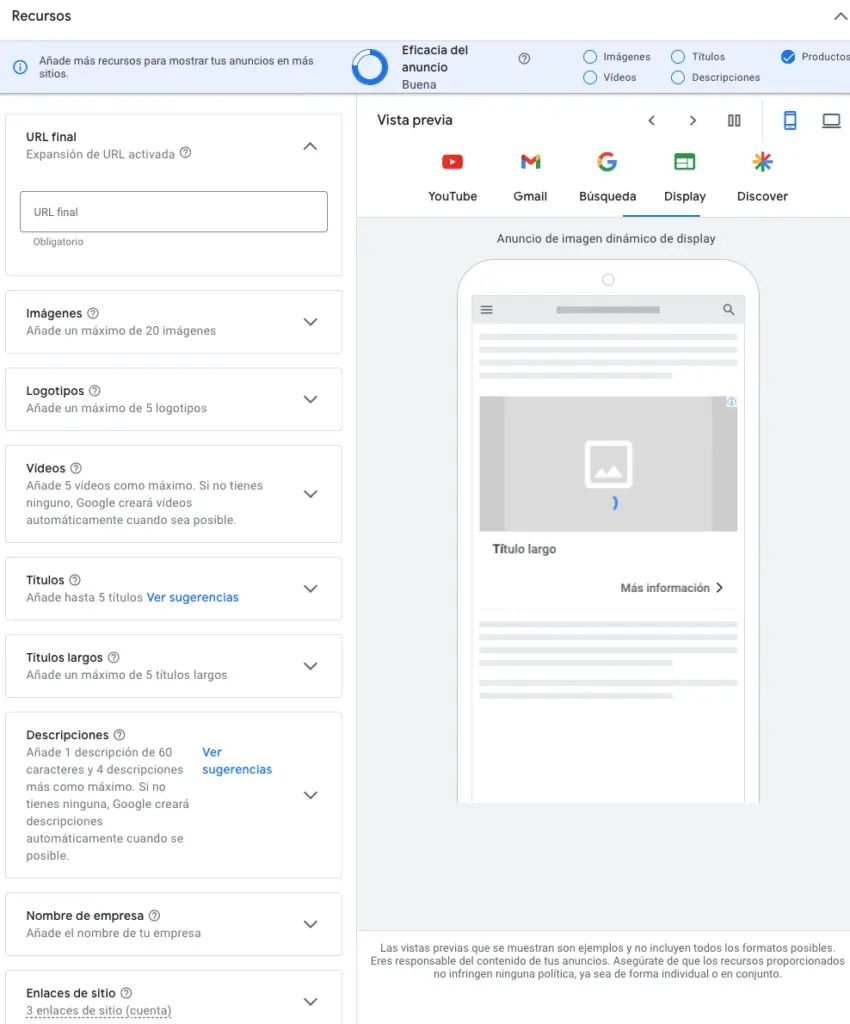The image size is (850, 1024).
Task: Click the split column view icon
Action: tap(734, 121)
